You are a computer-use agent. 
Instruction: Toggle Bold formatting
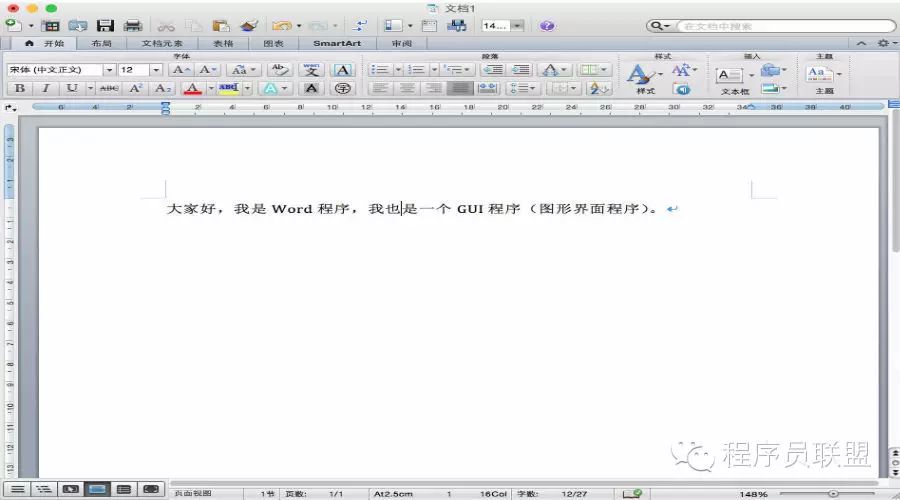[20, 88]
